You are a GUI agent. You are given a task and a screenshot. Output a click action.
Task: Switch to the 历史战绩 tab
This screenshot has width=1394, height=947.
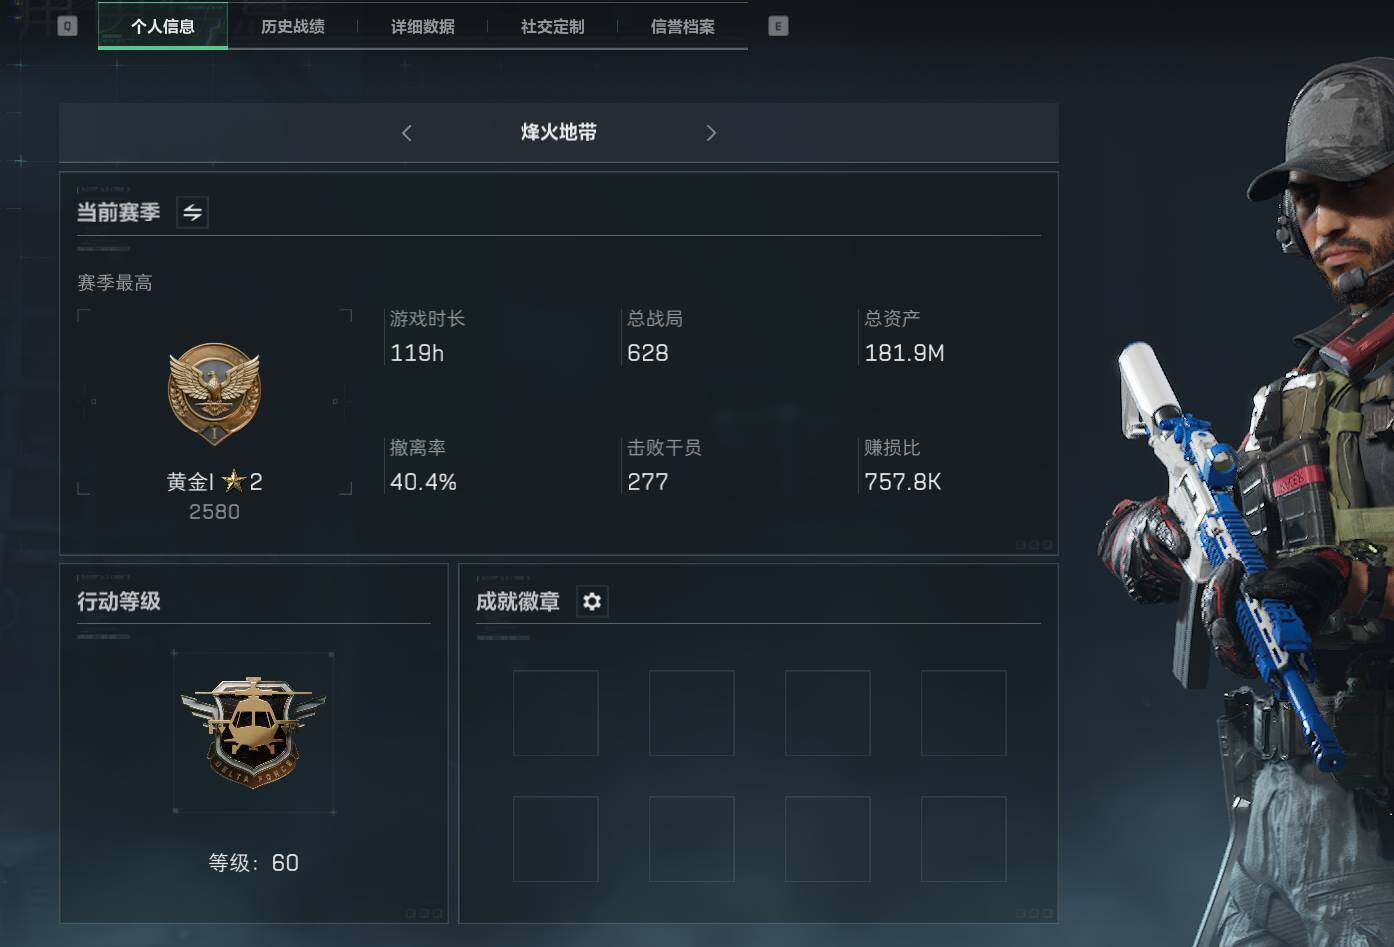[293, 26]
